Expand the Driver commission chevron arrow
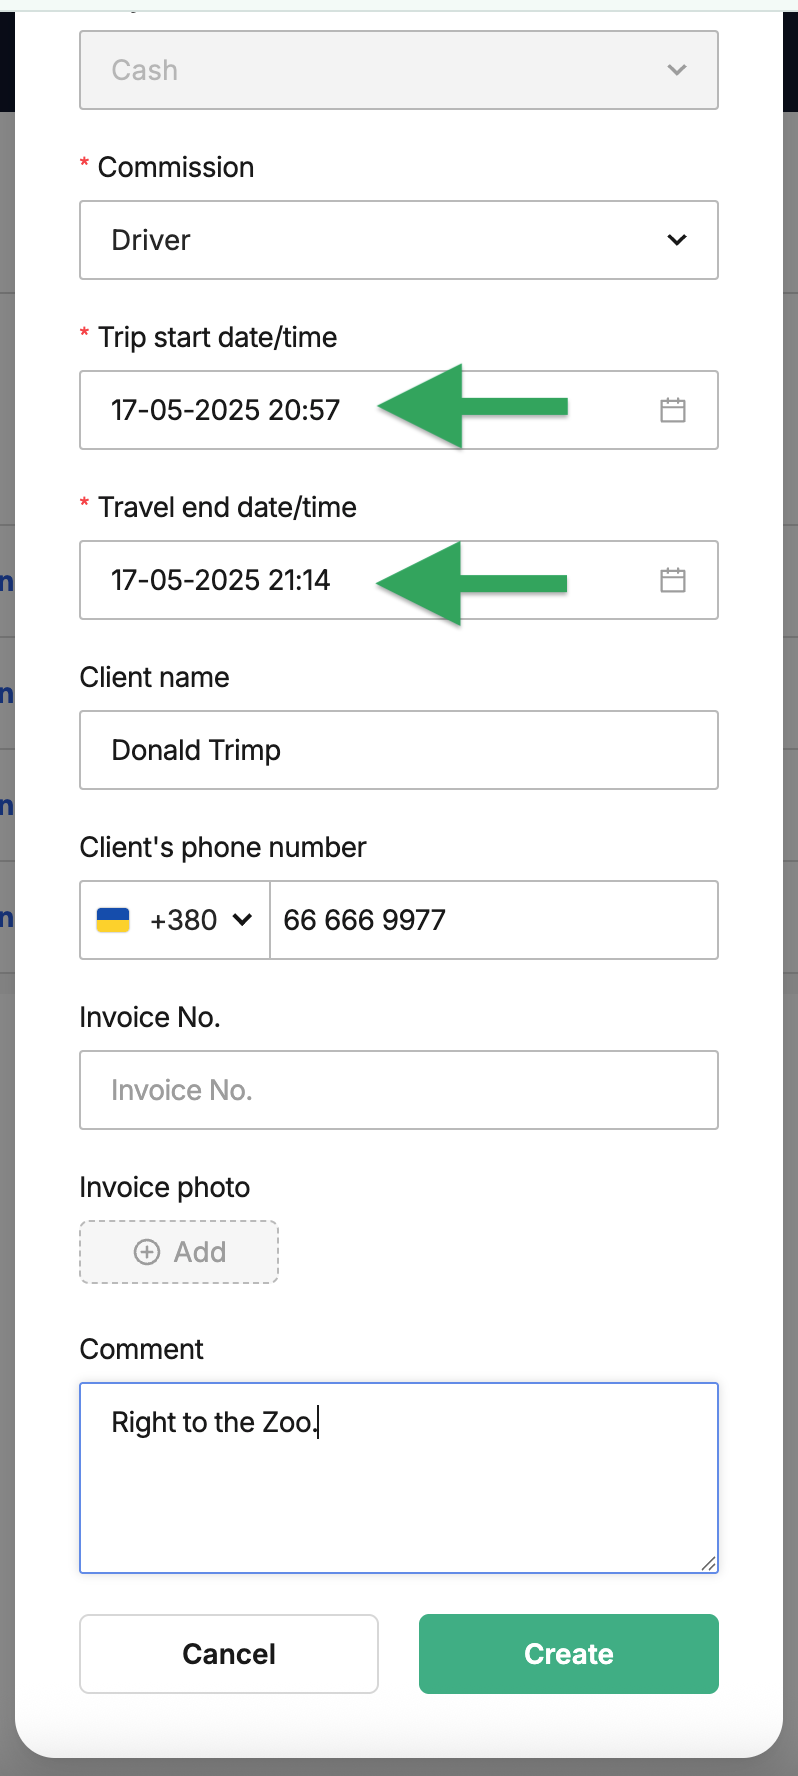 677,240
